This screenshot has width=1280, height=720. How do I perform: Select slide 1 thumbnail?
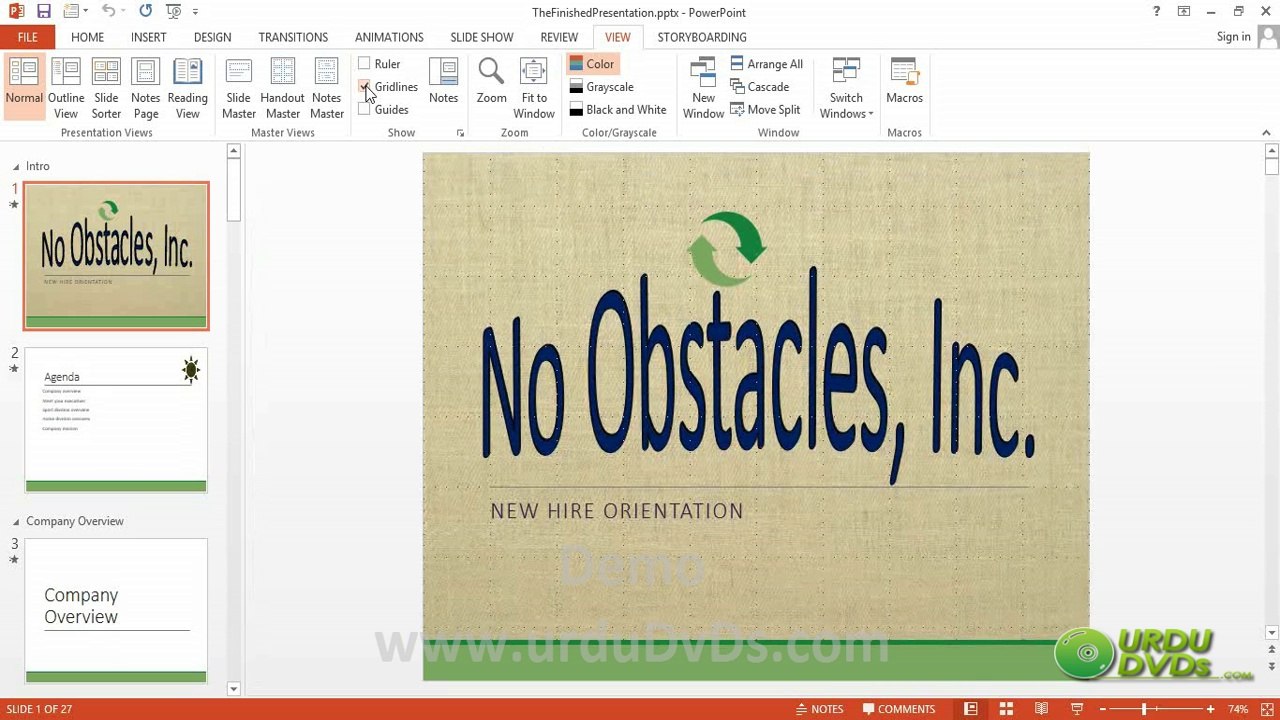coord(116,256)
